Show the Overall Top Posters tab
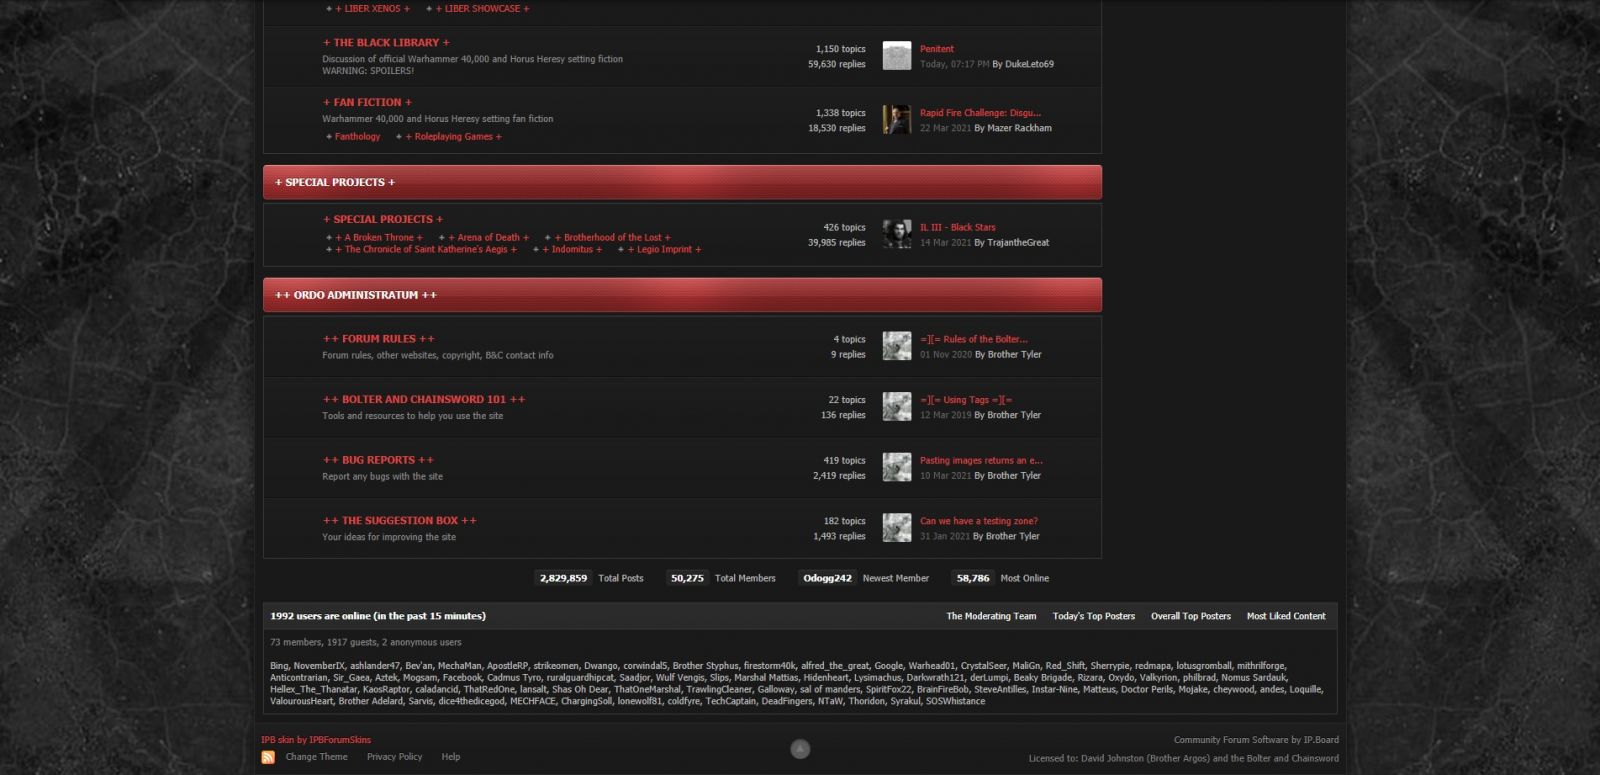The height and width of the screenshot is (775, 1600). pos(1190,616)
